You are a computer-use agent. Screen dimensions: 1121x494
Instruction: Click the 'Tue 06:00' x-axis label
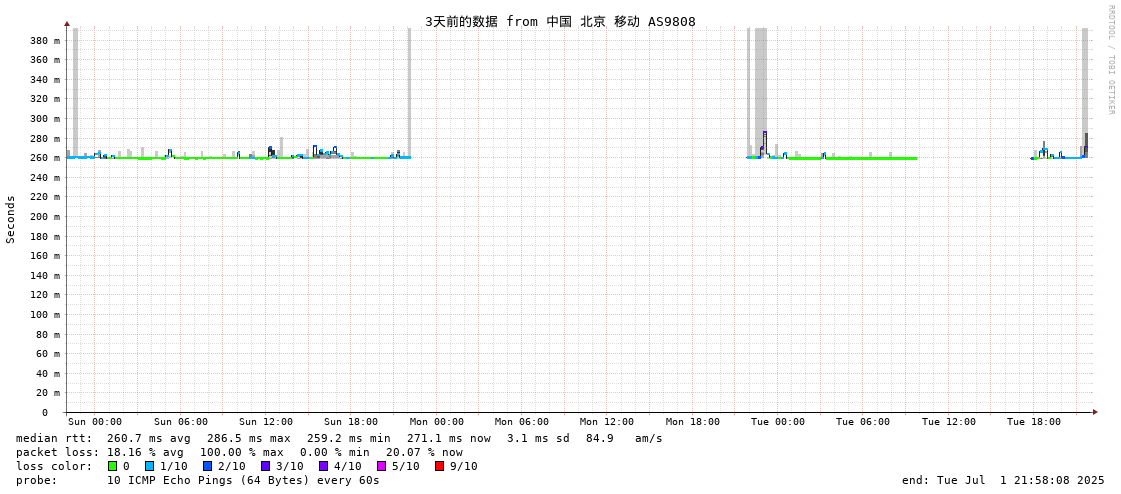tap(863, 422)
